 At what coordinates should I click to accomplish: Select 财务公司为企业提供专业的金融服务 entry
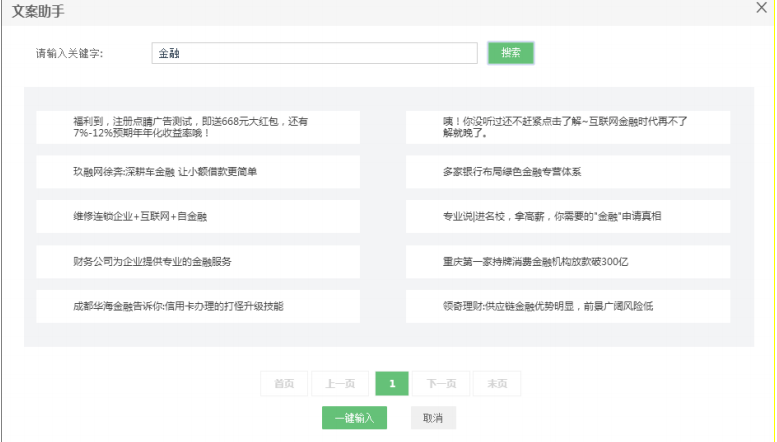[x=198, y=261]
